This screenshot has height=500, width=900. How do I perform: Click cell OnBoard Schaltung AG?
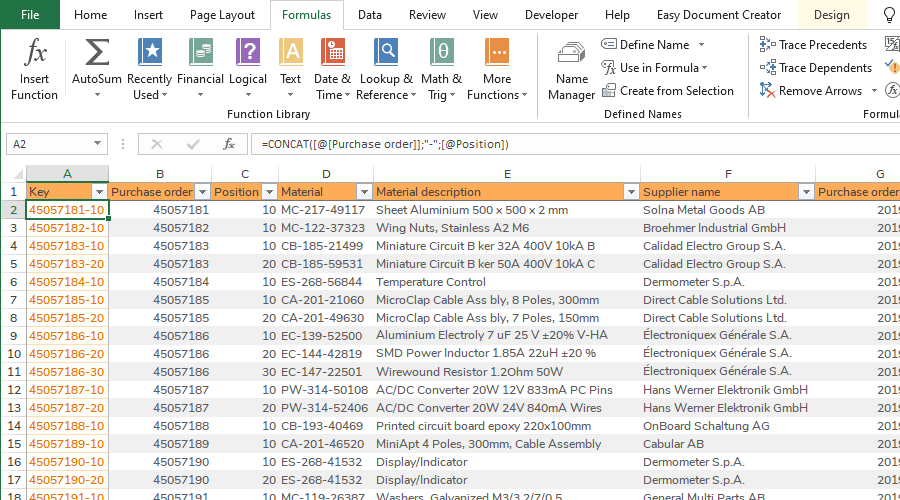[727, 426]
